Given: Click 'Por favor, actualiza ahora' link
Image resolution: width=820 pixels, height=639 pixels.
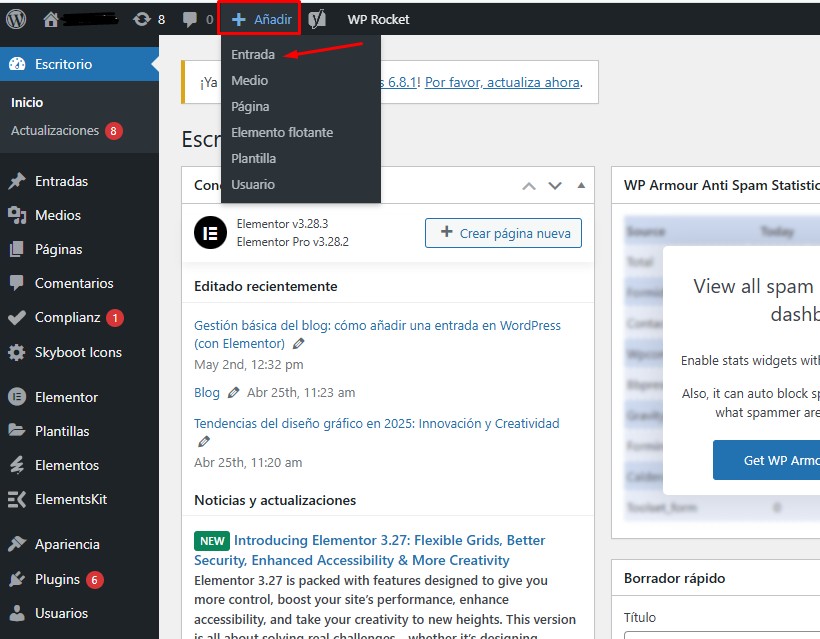Looking at the screenshot, I should coord(502,82).
